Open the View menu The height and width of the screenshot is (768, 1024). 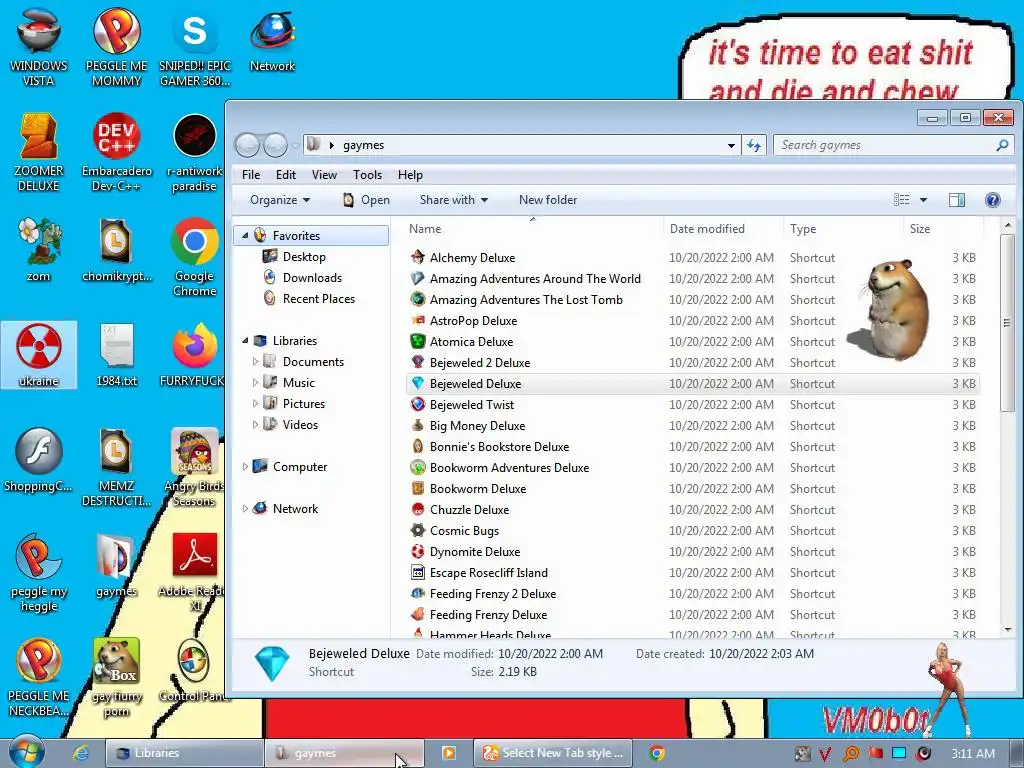pyautogui.click(x=324, y=175)
